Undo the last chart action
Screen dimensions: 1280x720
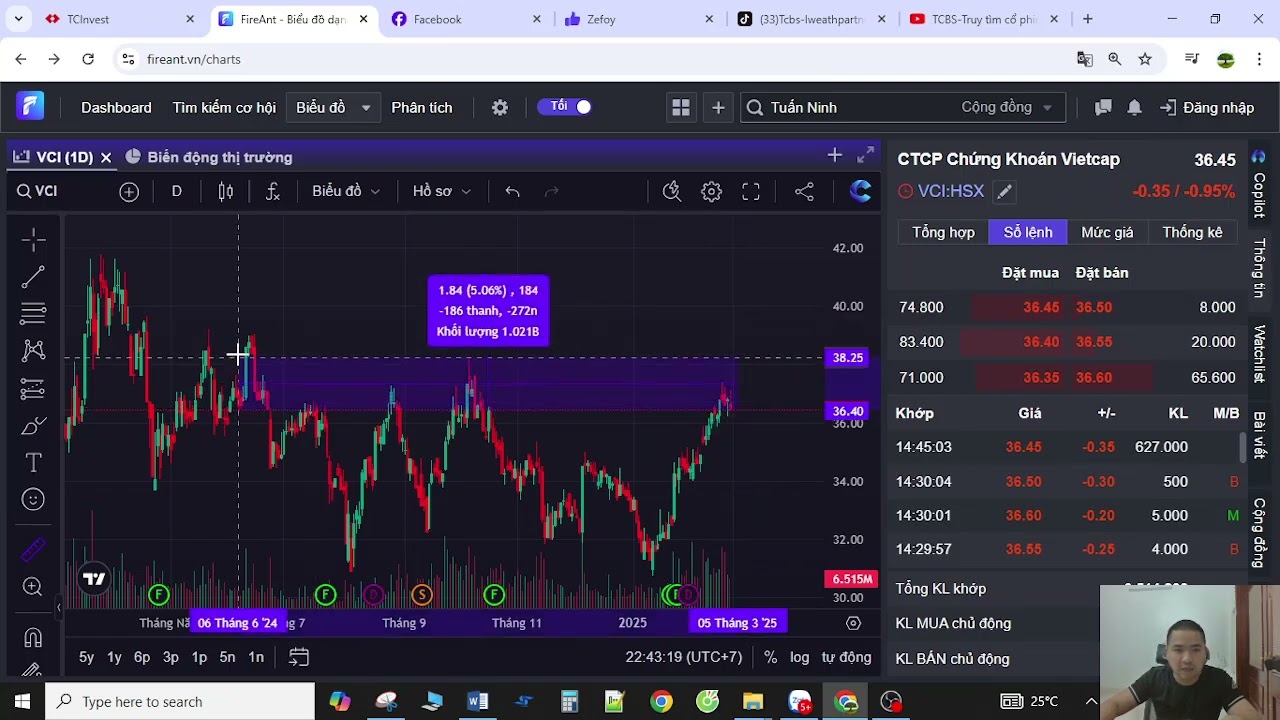coord(512,191)
